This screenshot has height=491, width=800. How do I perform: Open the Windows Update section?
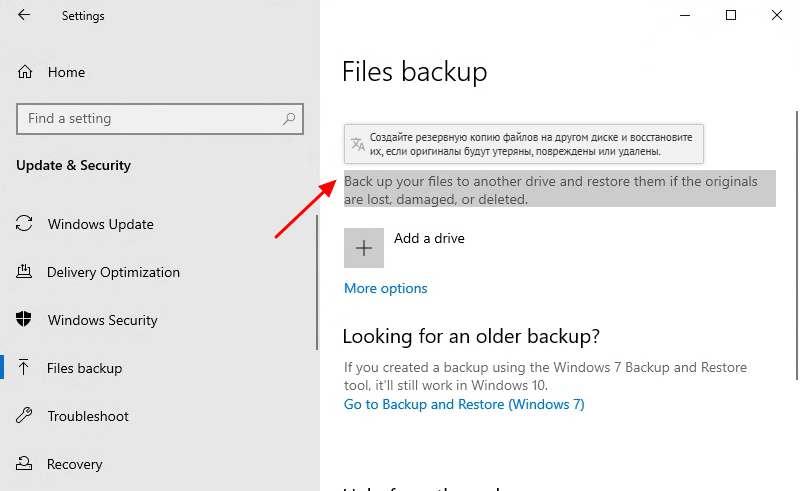pos(100,224)
